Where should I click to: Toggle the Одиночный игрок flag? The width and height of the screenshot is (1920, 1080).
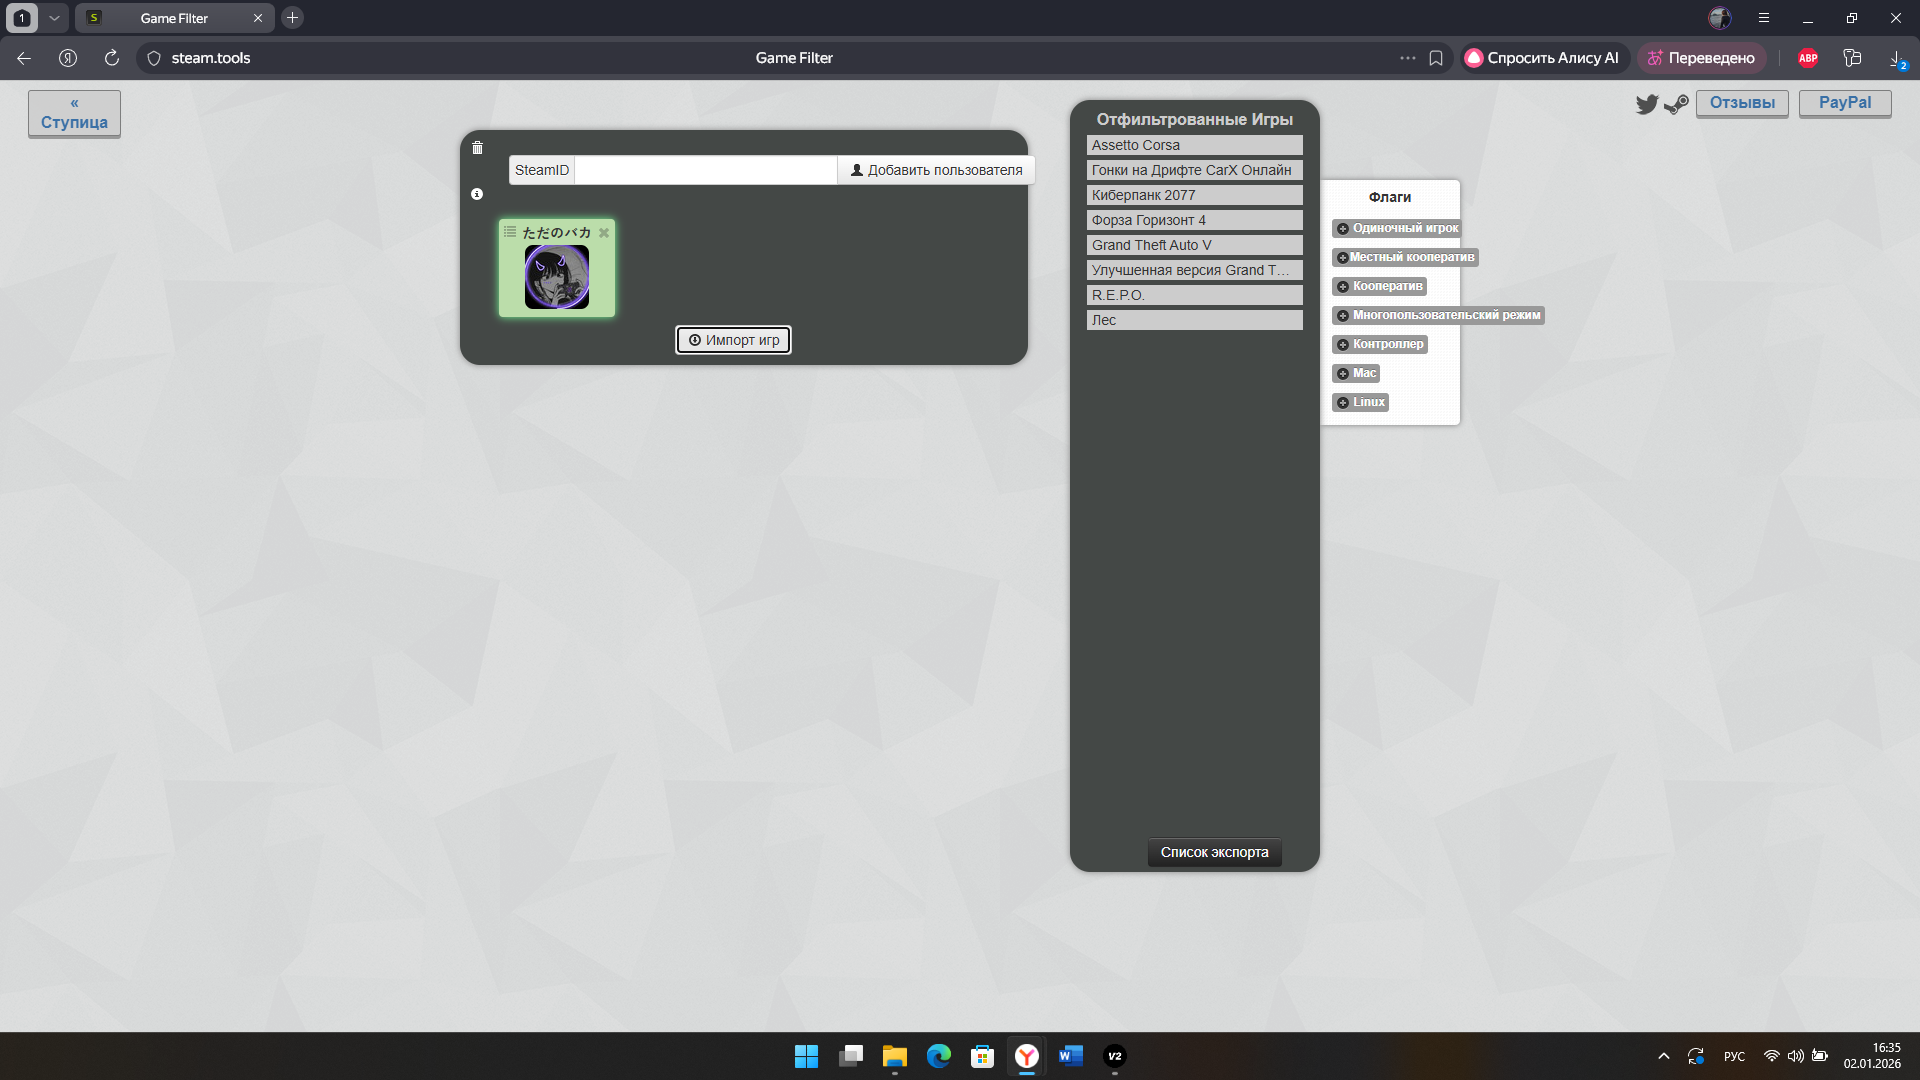[x=1397, y=228]
